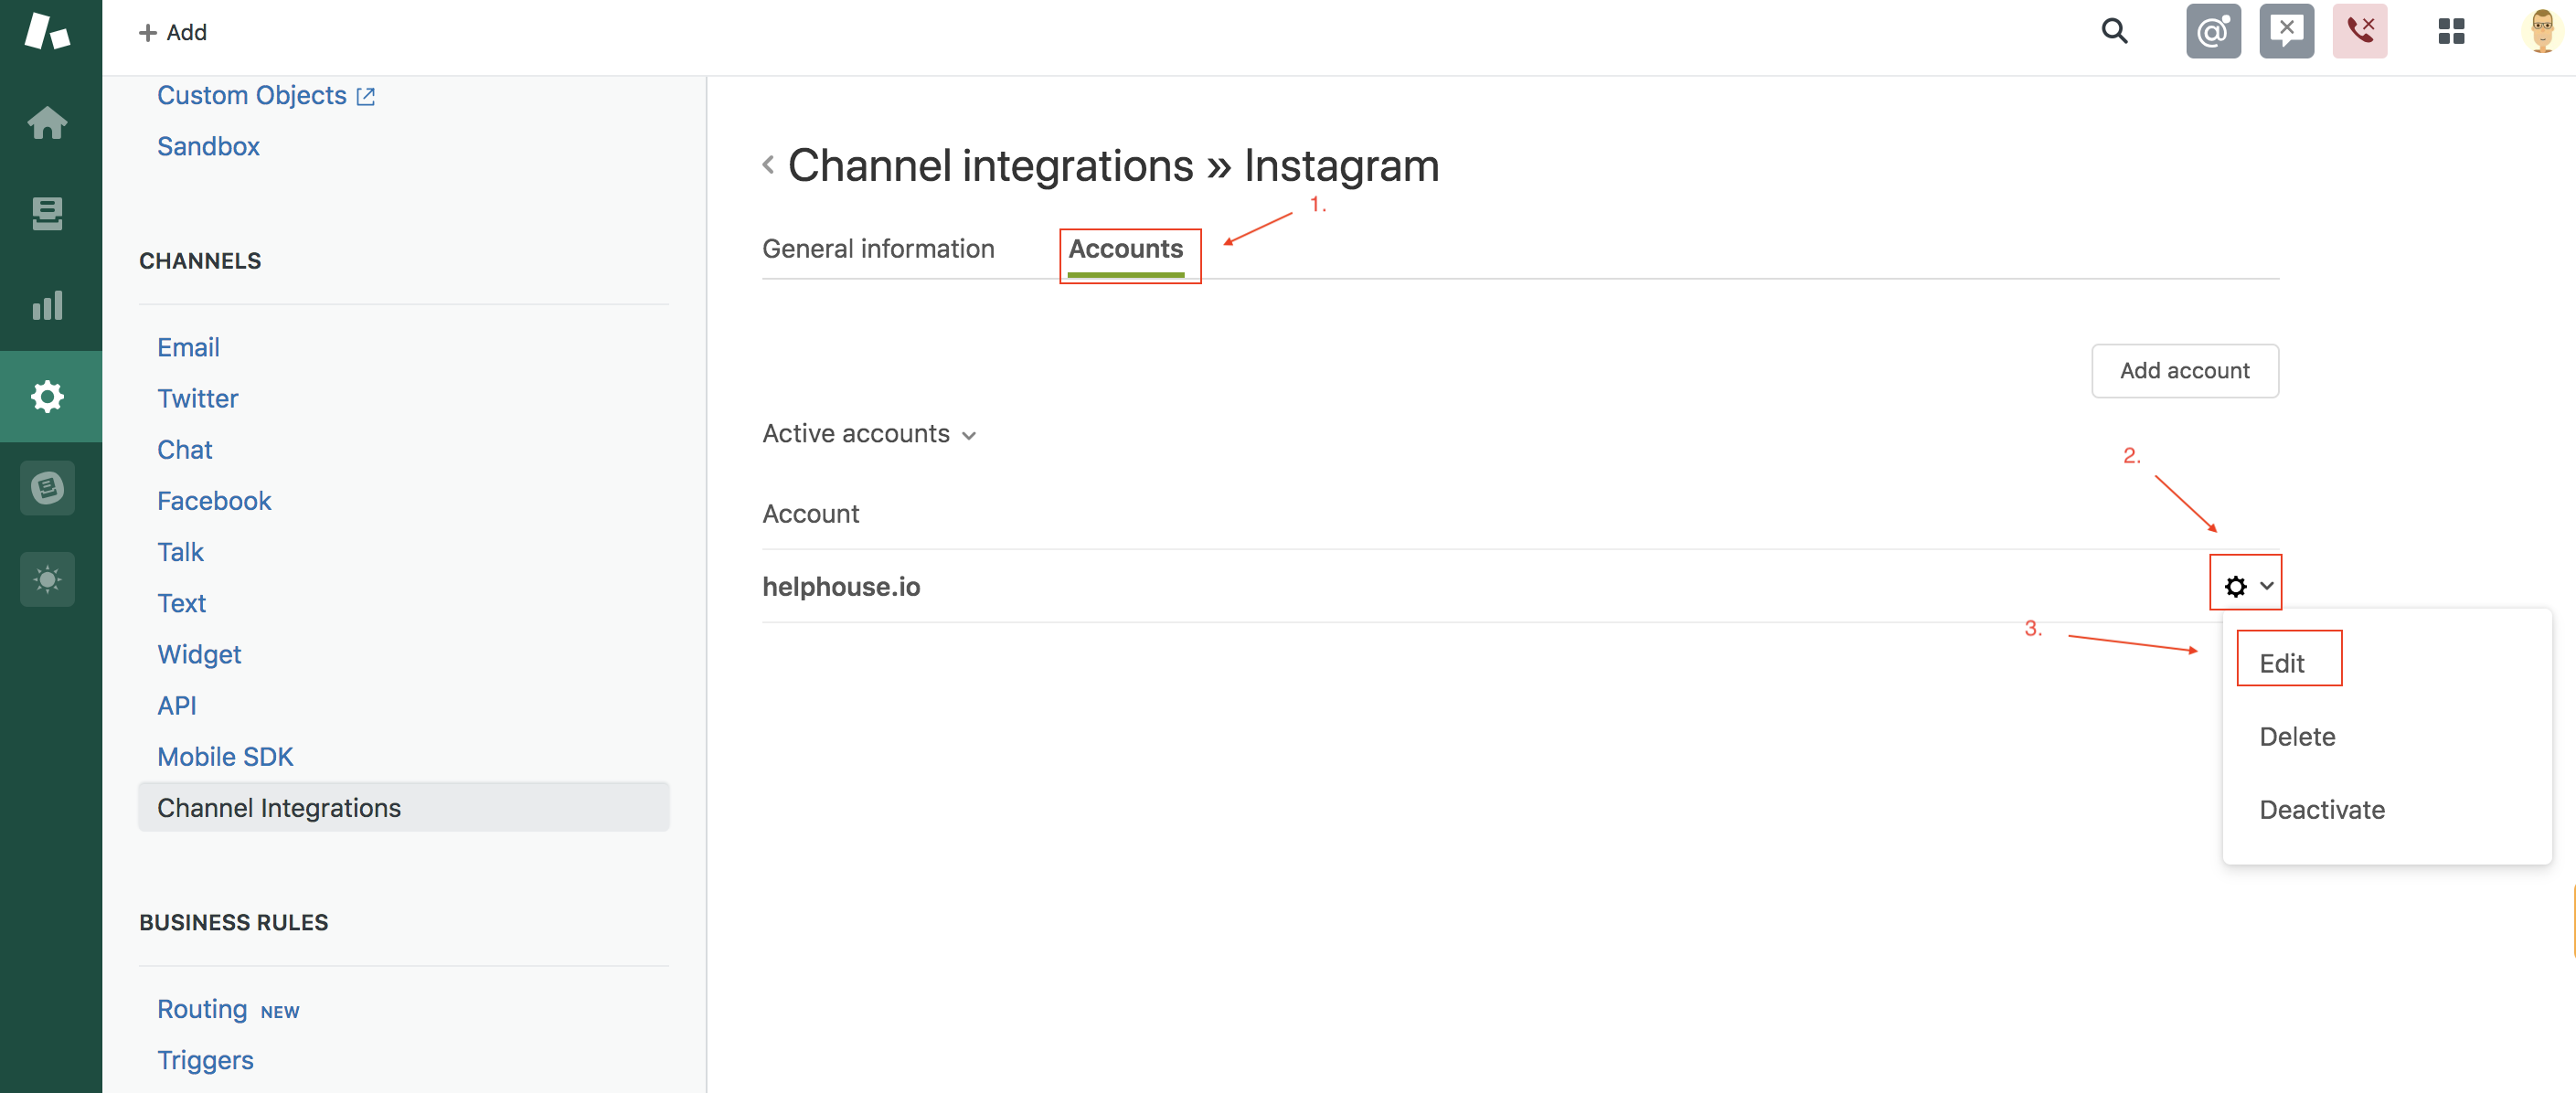This screenshot has height=1093, width=2576.
Task: Open the email channel @ icon
Action: pos(2213,31)
